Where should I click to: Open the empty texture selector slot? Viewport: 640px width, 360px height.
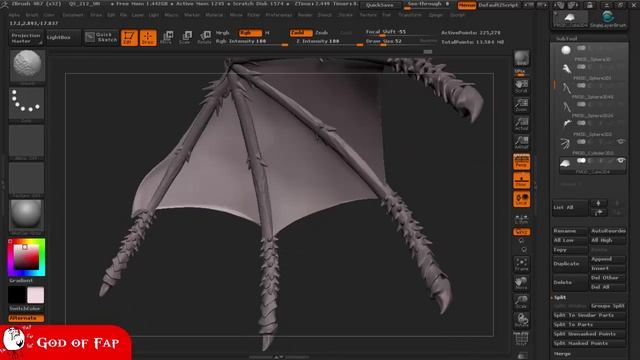[27, 178]
